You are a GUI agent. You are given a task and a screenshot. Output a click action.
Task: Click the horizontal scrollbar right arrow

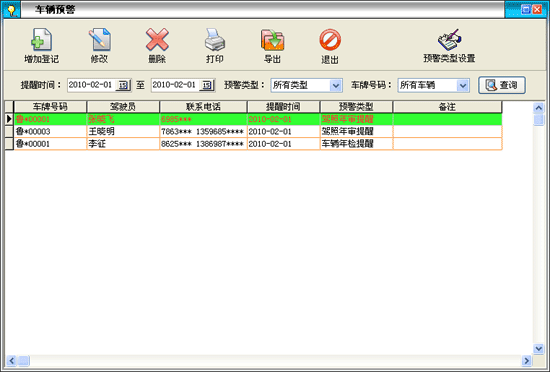click(x=526, y=360)
